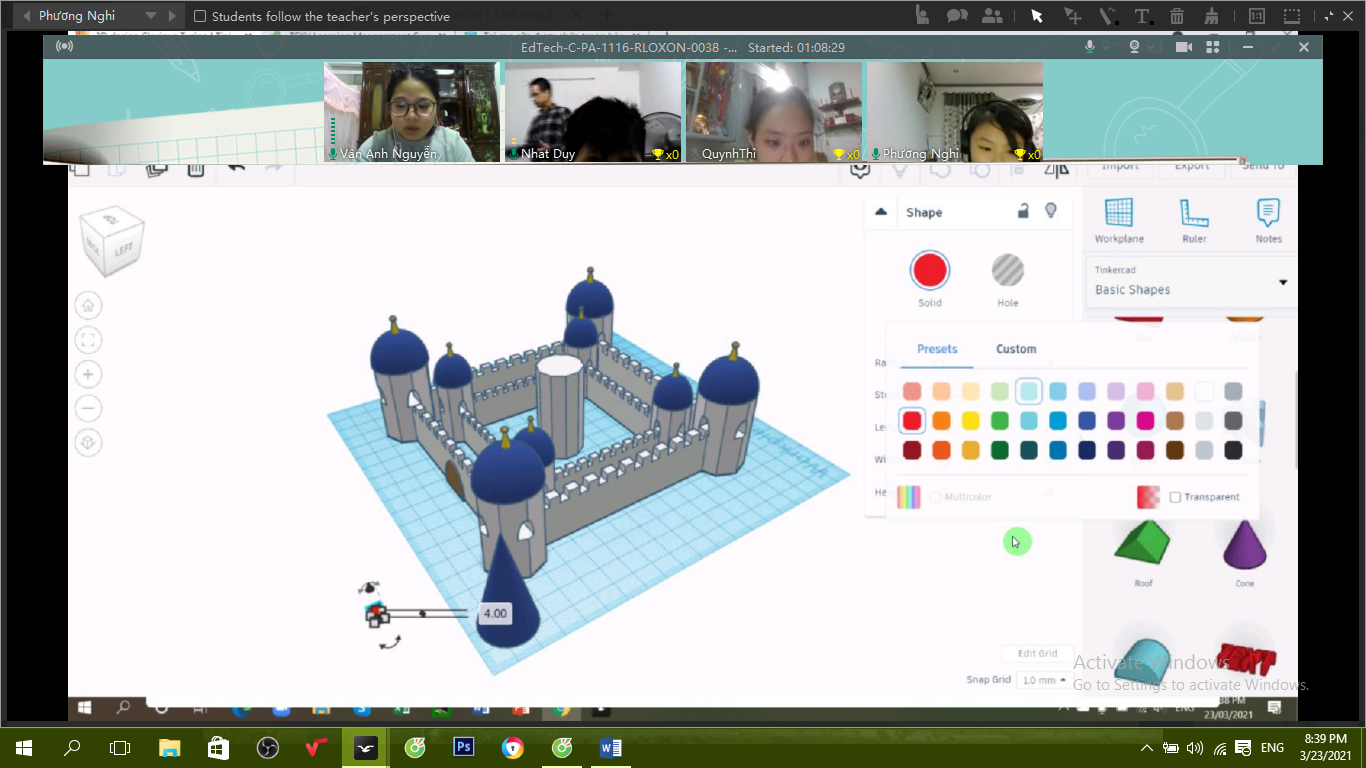Viewport: 1366px width, 768px height.
Task: Open the participants people icon
Action: [992, 16]
